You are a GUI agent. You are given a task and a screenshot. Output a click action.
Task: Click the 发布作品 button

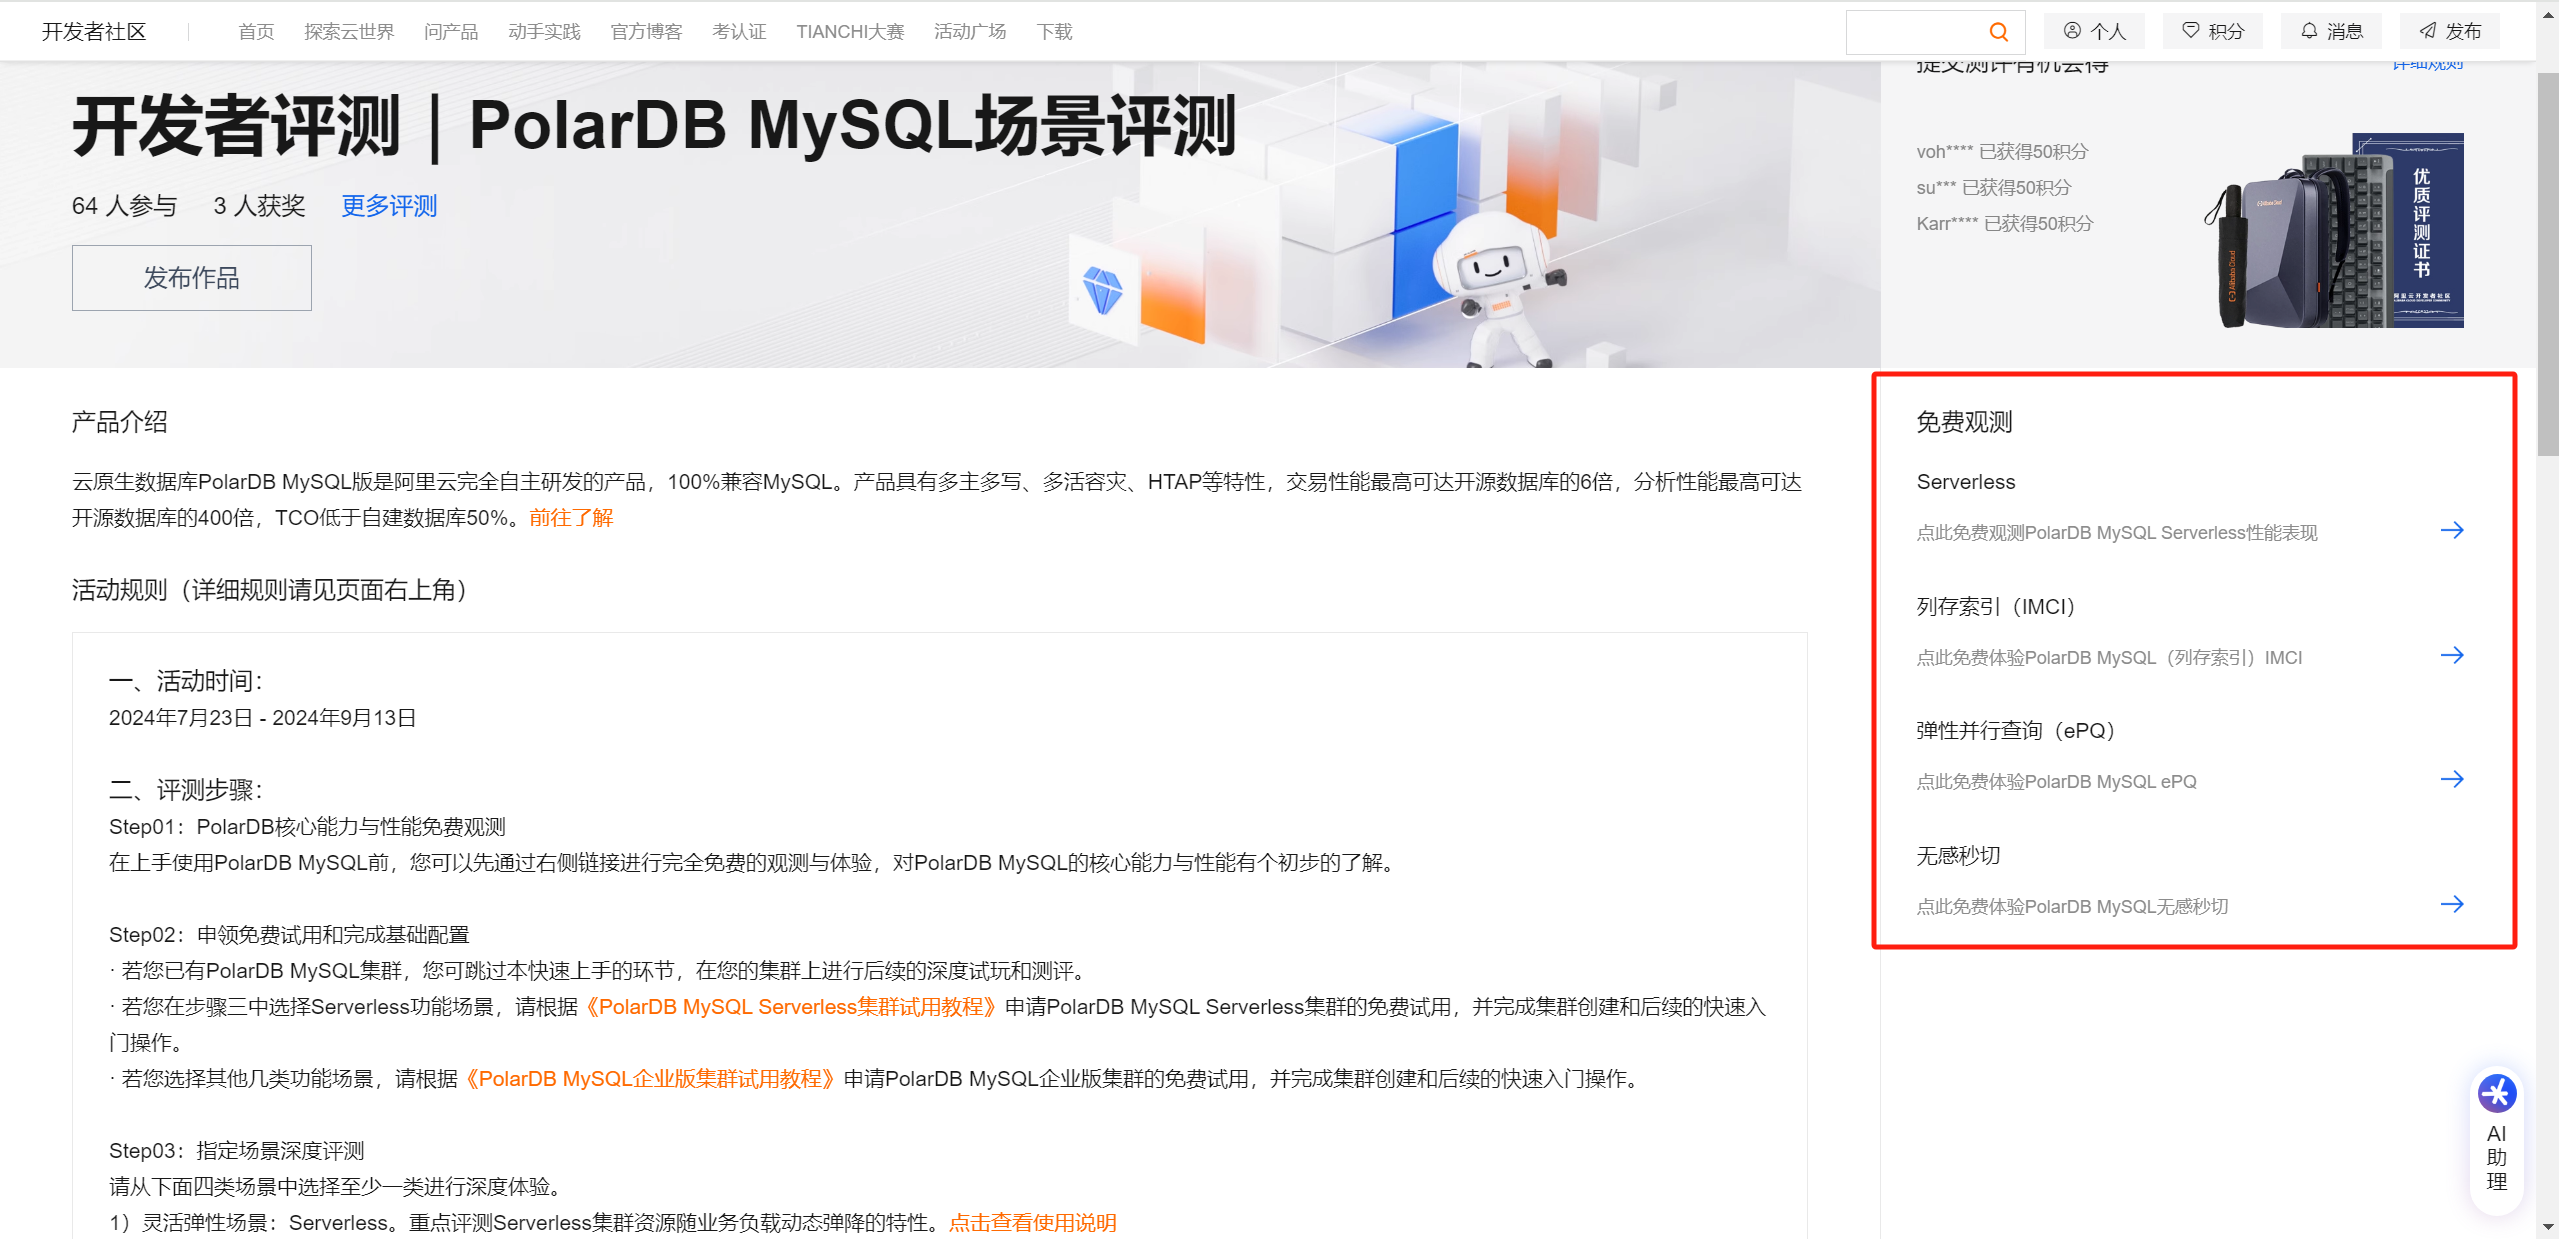coord(191,278)
